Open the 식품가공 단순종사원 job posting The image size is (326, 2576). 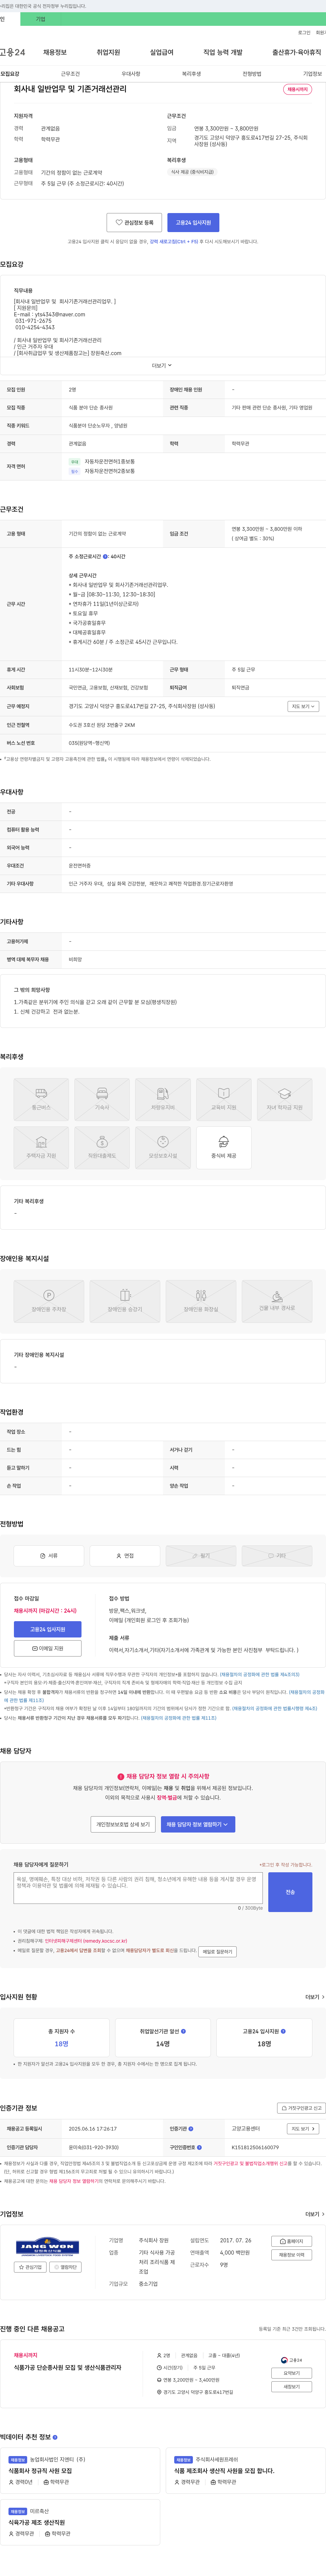pyautogui.click(x=68, y=2368)
